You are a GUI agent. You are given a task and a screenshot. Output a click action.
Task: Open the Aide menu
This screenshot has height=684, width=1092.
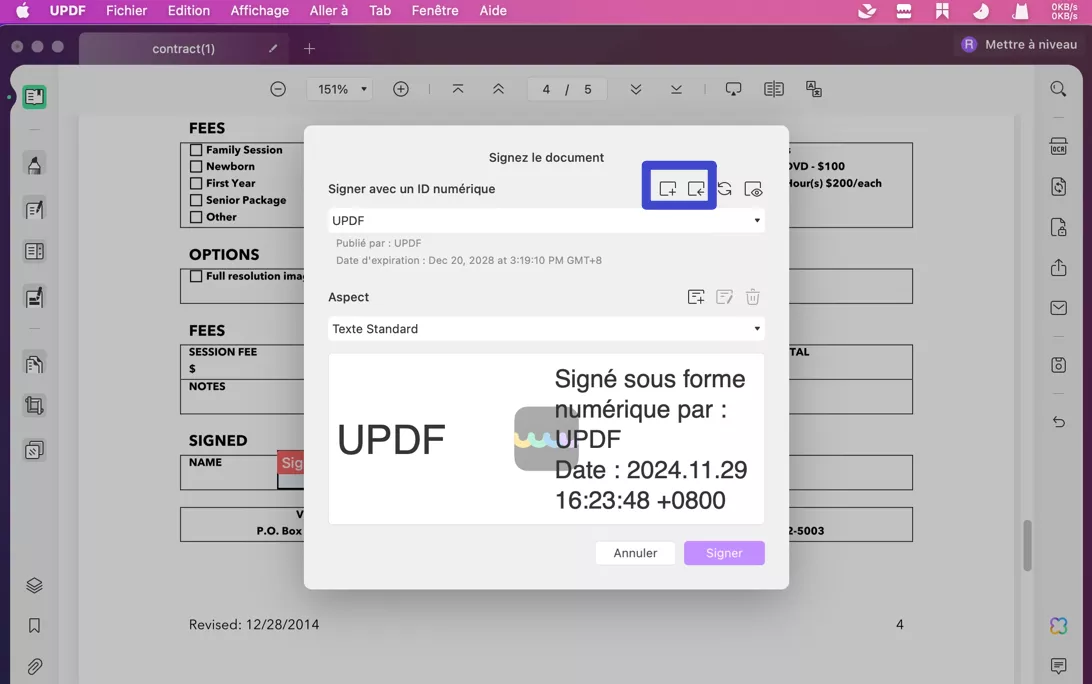(493, 10)
